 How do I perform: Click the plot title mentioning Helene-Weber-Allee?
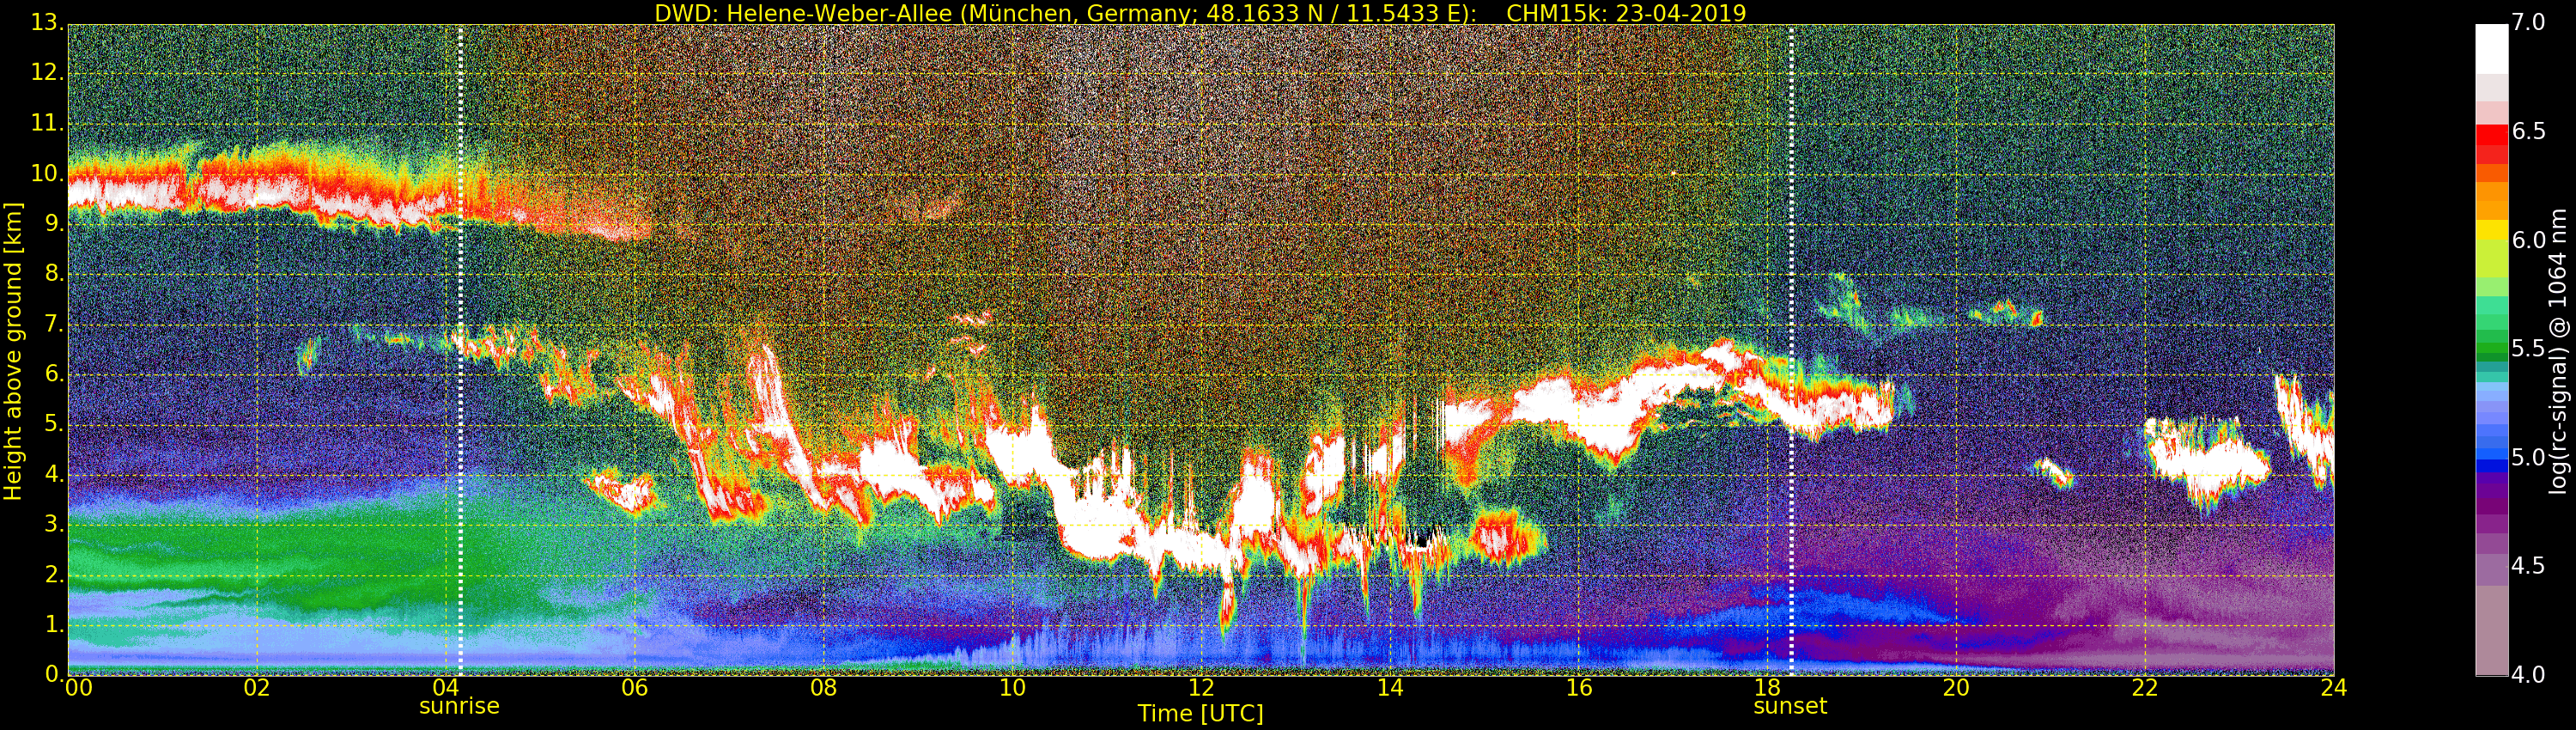(x=1200, y=13)
